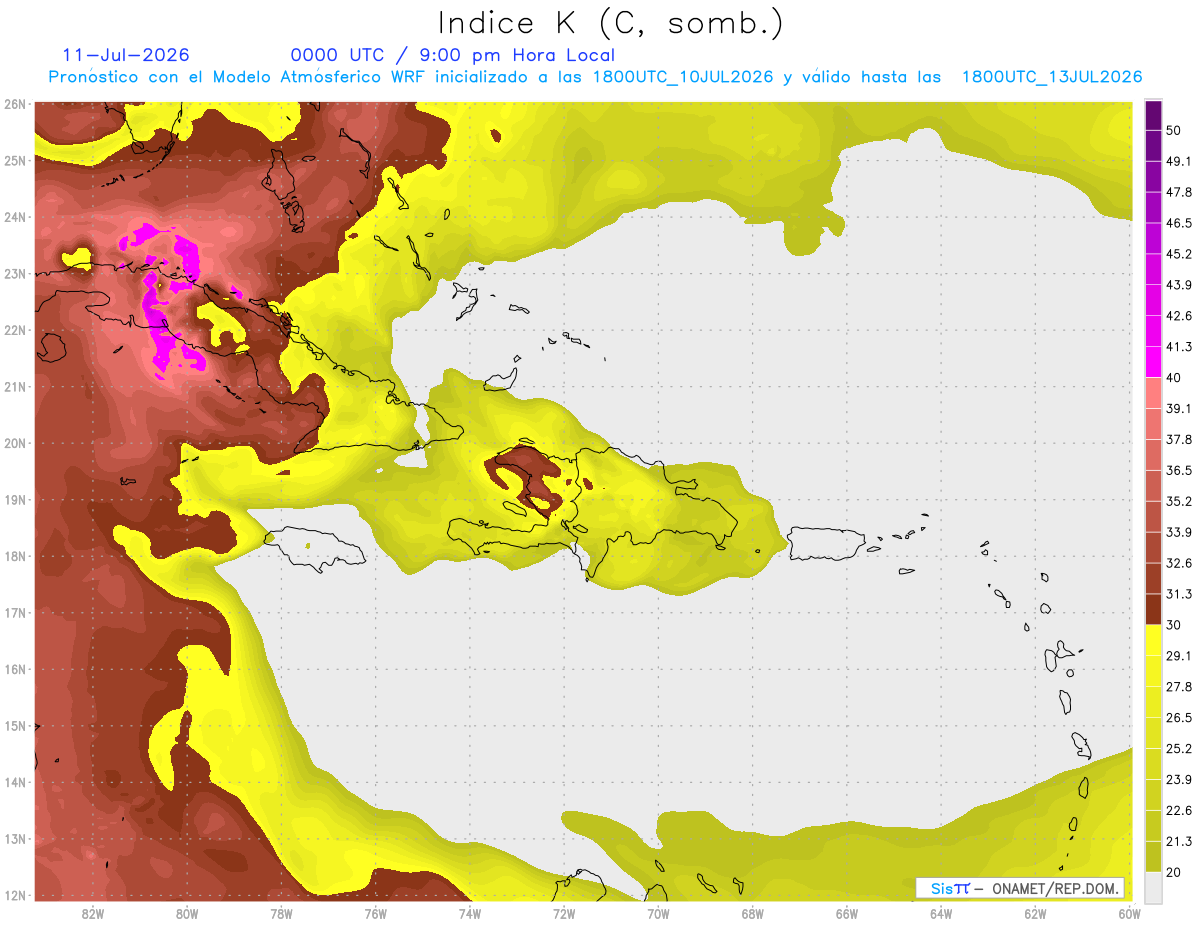Click the '26N' latitude axis label

coord(15,104)
